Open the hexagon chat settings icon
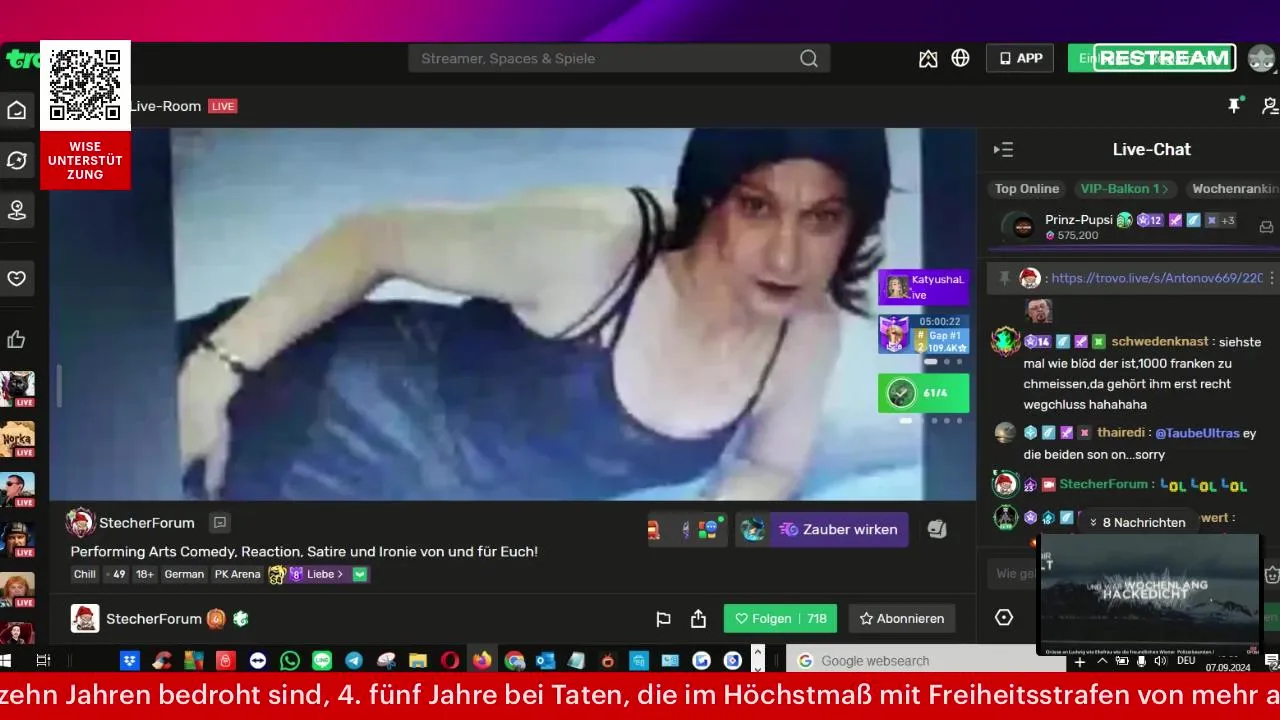The image size is (1280, 720). [1004, 617]
